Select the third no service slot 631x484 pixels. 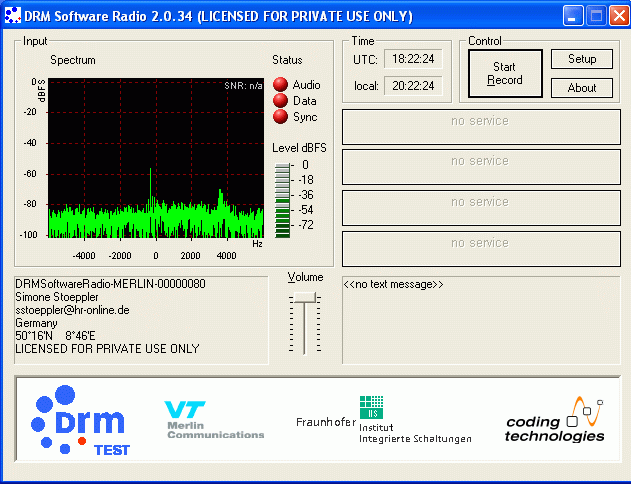click(x=481, y=208)
